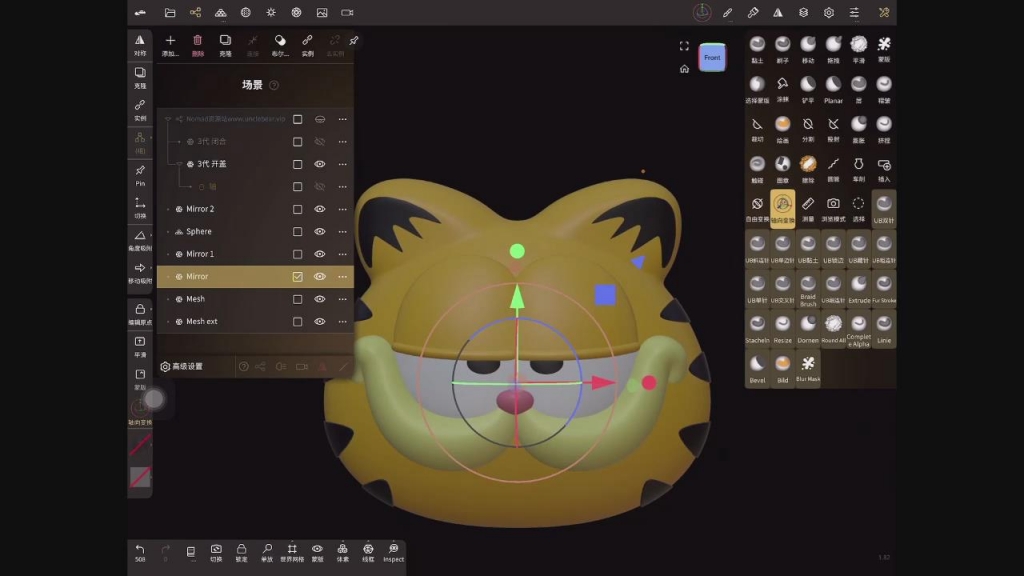Check the Mirror 2 selection box
1024x576 pixels.
tap(297, 209)
